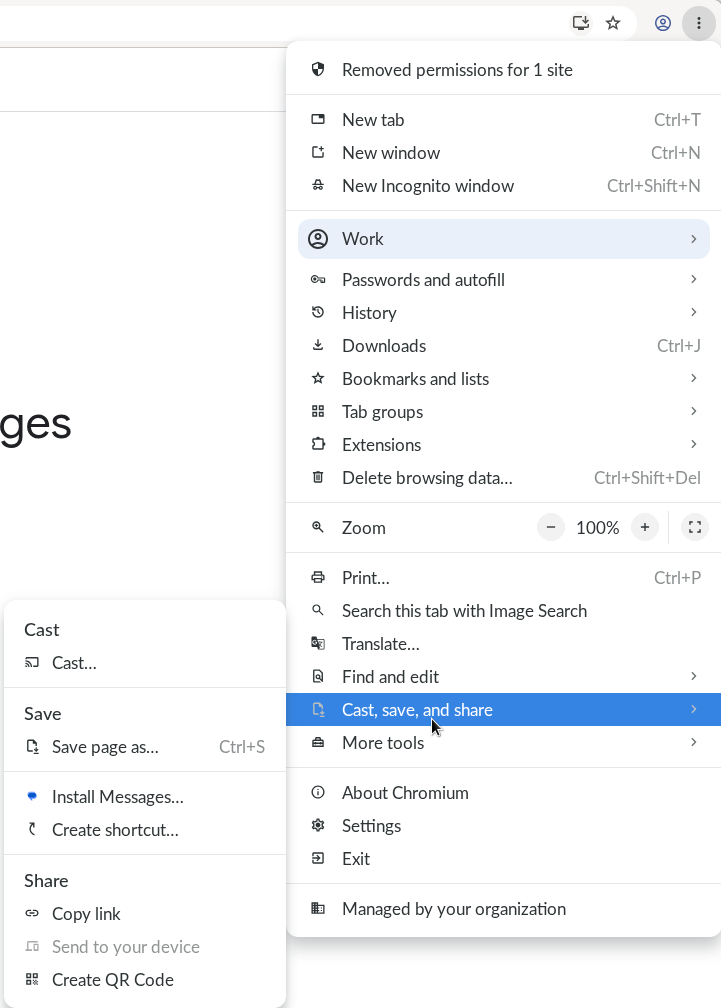Viewport: 721px width, 1008px height.
Task: Click the Bookmarks and lists star icon
Action: pos(318,379)
